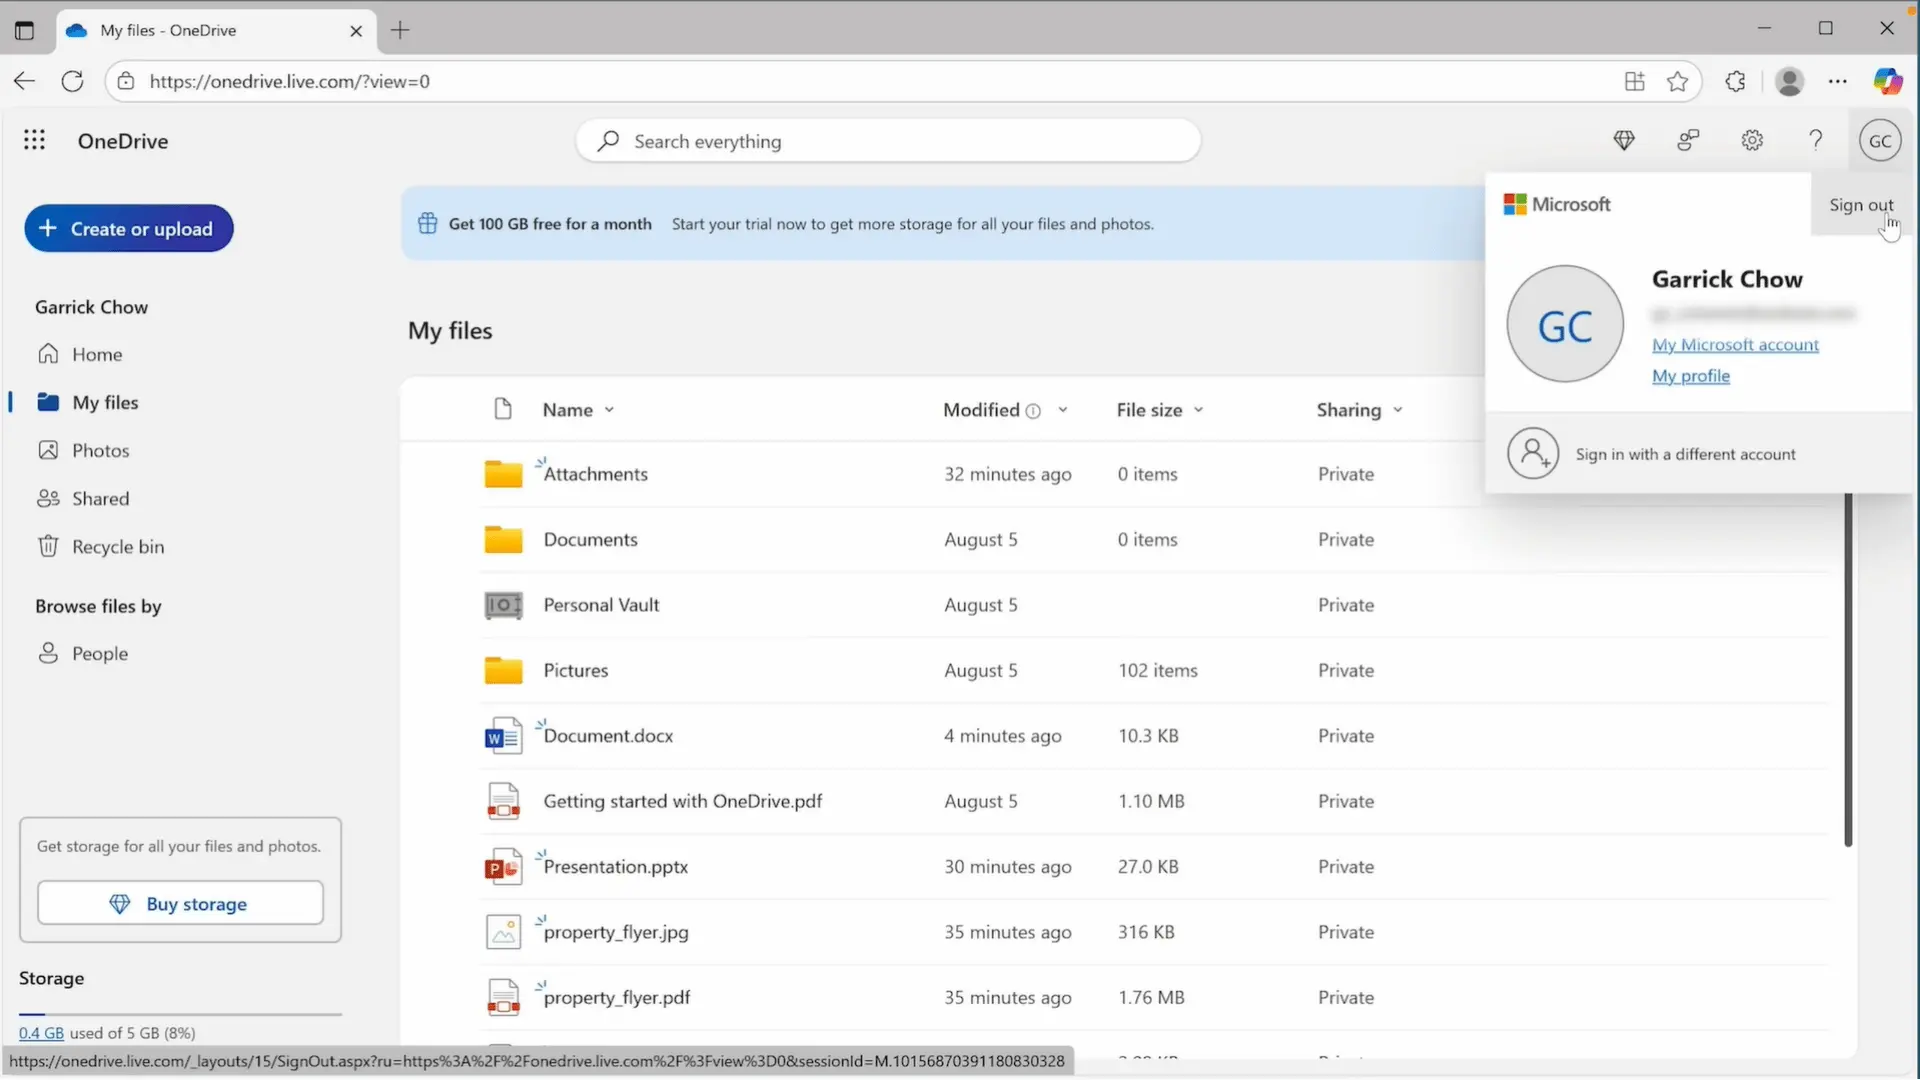The image size is (1920, 1080).
Task: Open Shared in the sidebar
Action: pyautogui.click(x=100, y=498)
